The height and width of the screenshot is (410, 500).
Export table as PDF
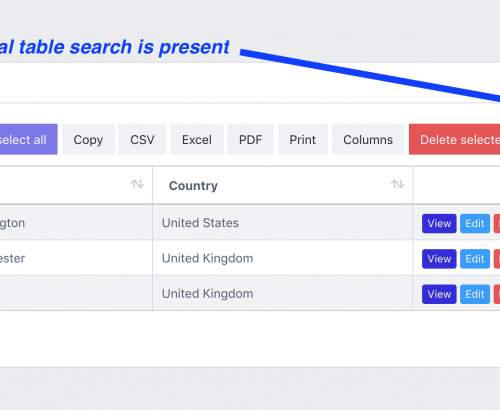coord(250,139)
